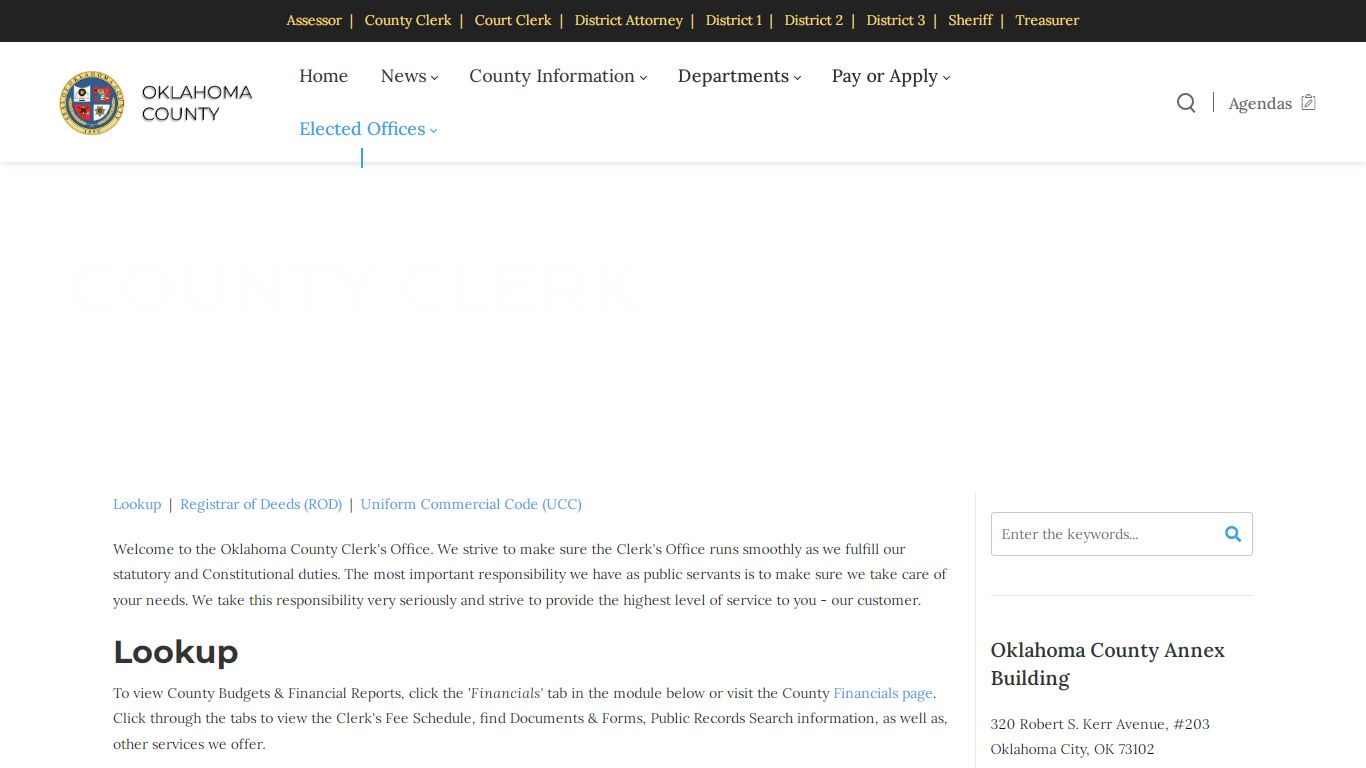The height and width of the screenshot is (768, 1366).
Task: Click the Oklahoma County seal logo
Action: (x=92, y=103)
